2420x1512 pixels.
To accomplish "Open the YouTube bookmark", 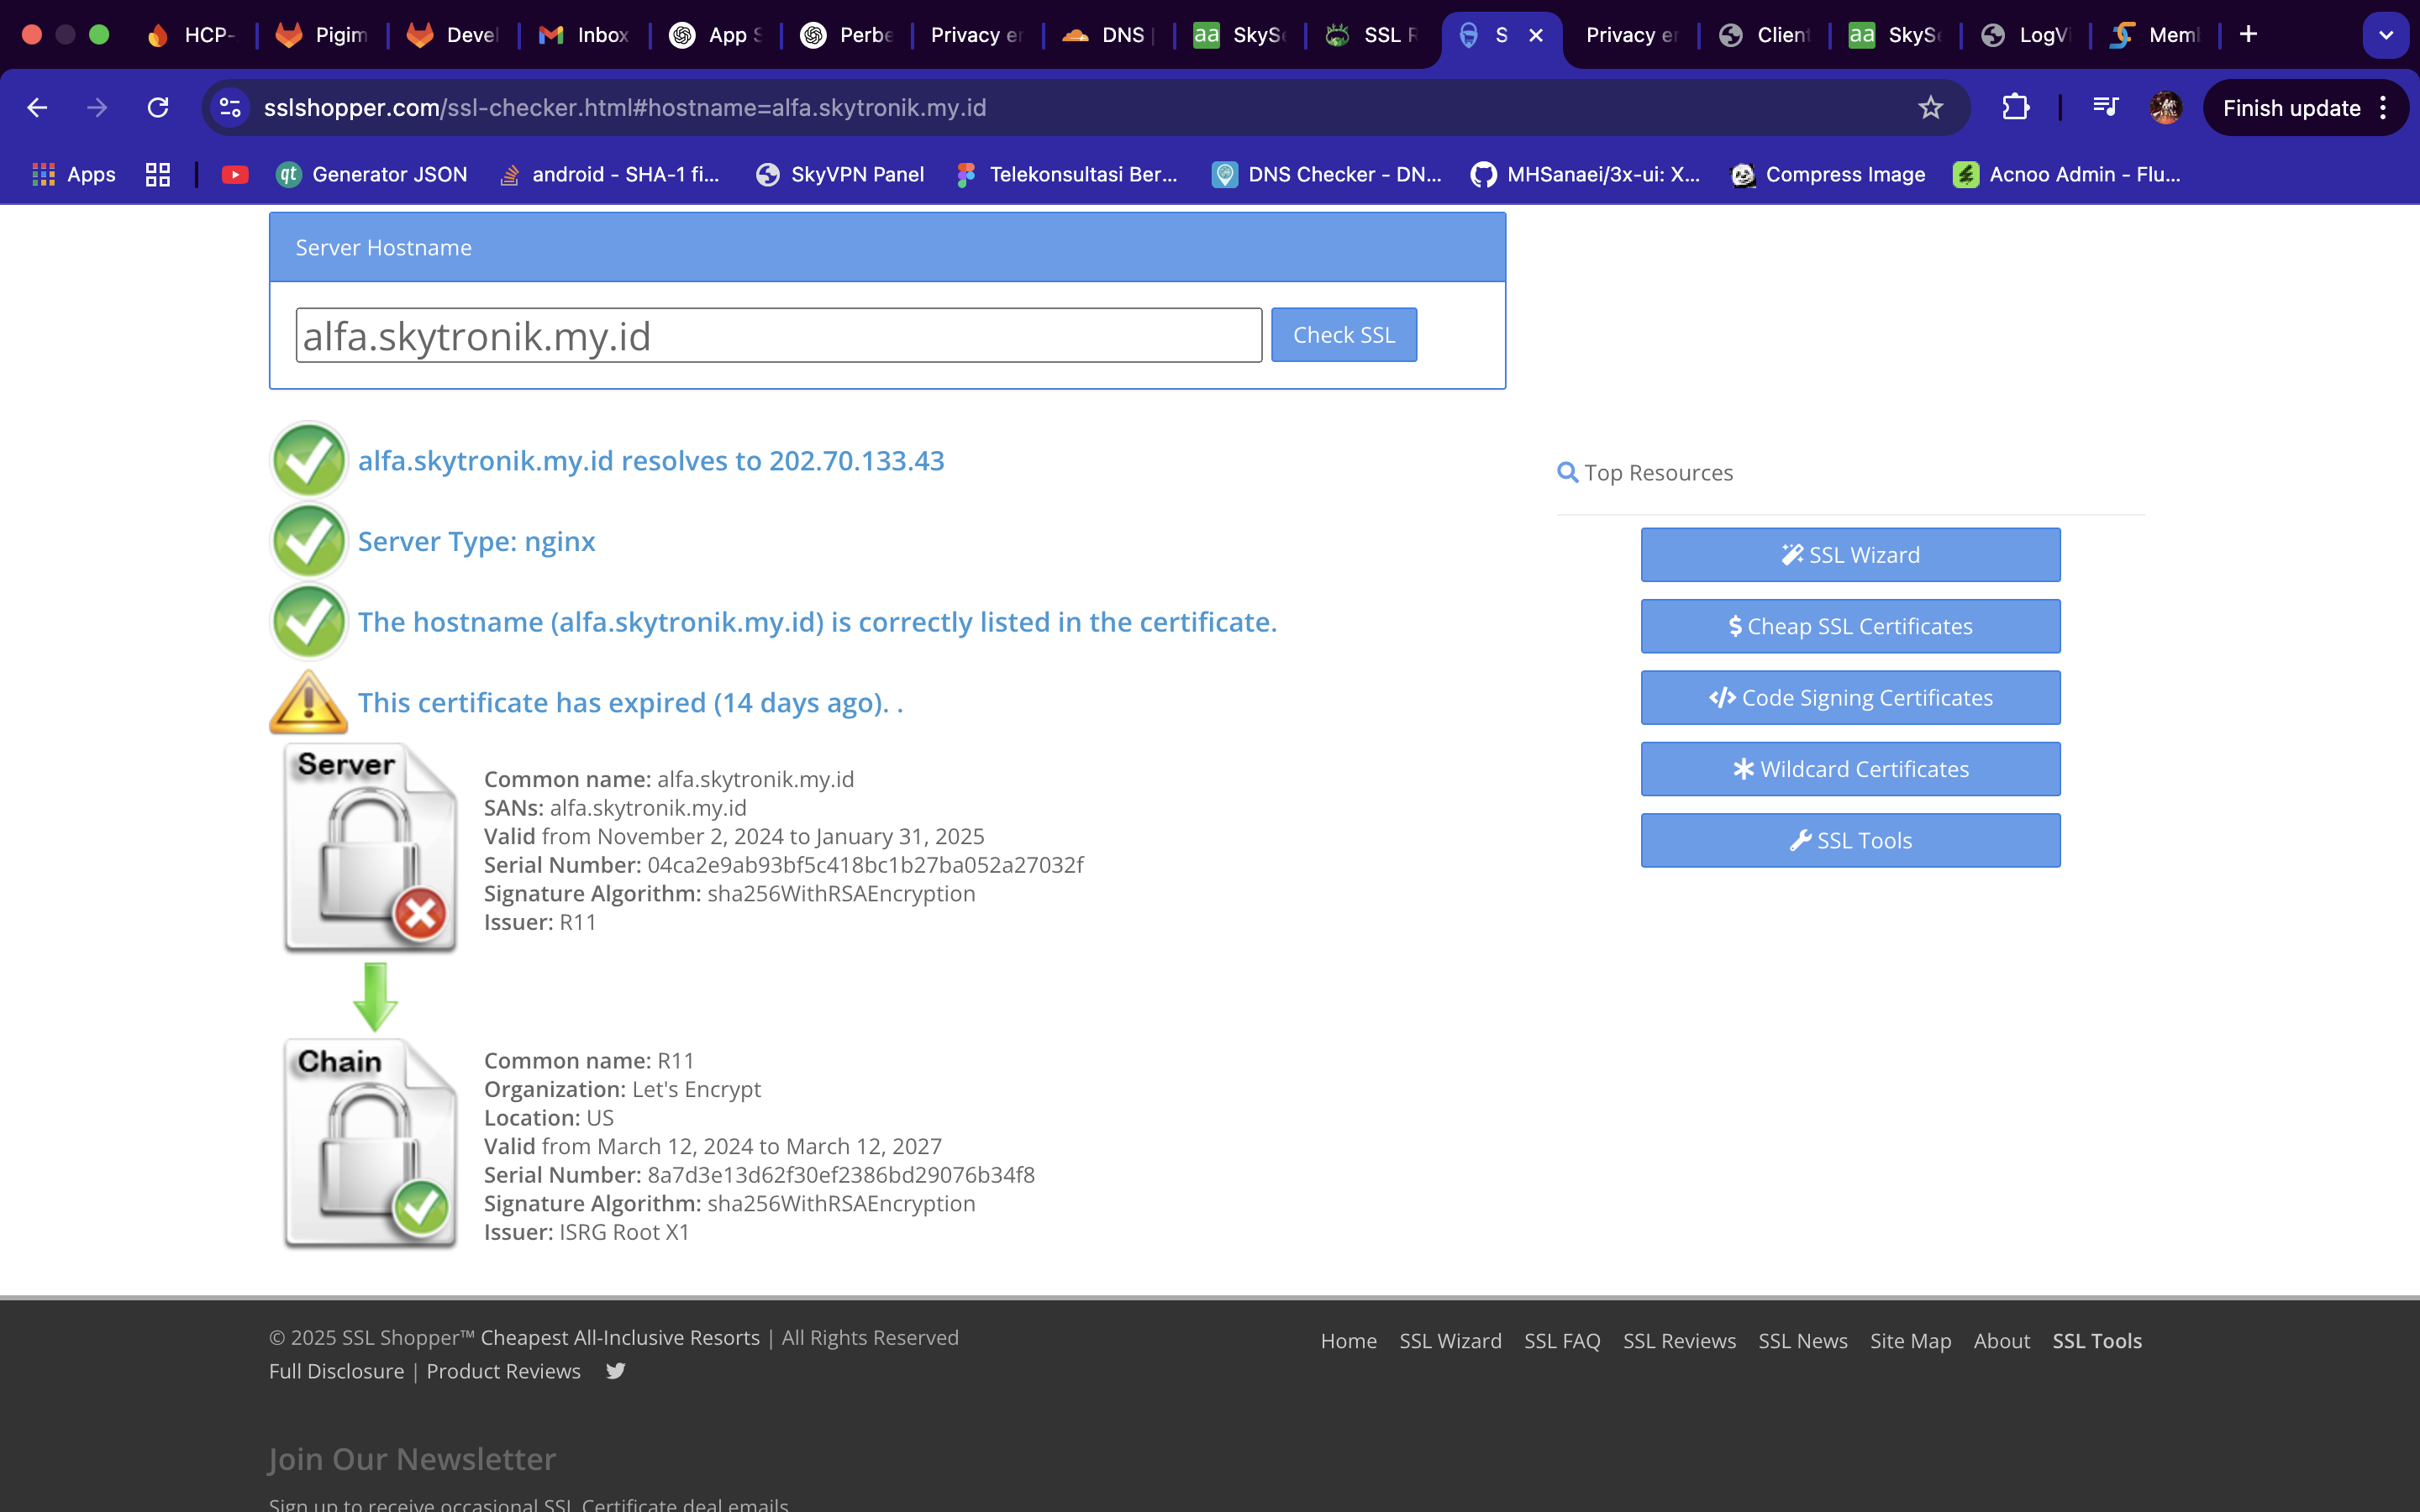I will tap(235, 175).
